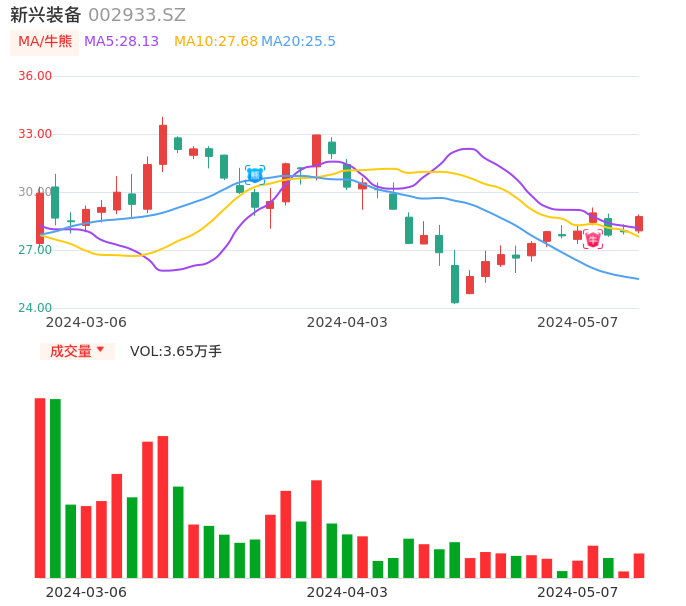This screenshot has height=606, width=686.
Task: Click the last red volume bar at far right
Action: coord(639,566)
